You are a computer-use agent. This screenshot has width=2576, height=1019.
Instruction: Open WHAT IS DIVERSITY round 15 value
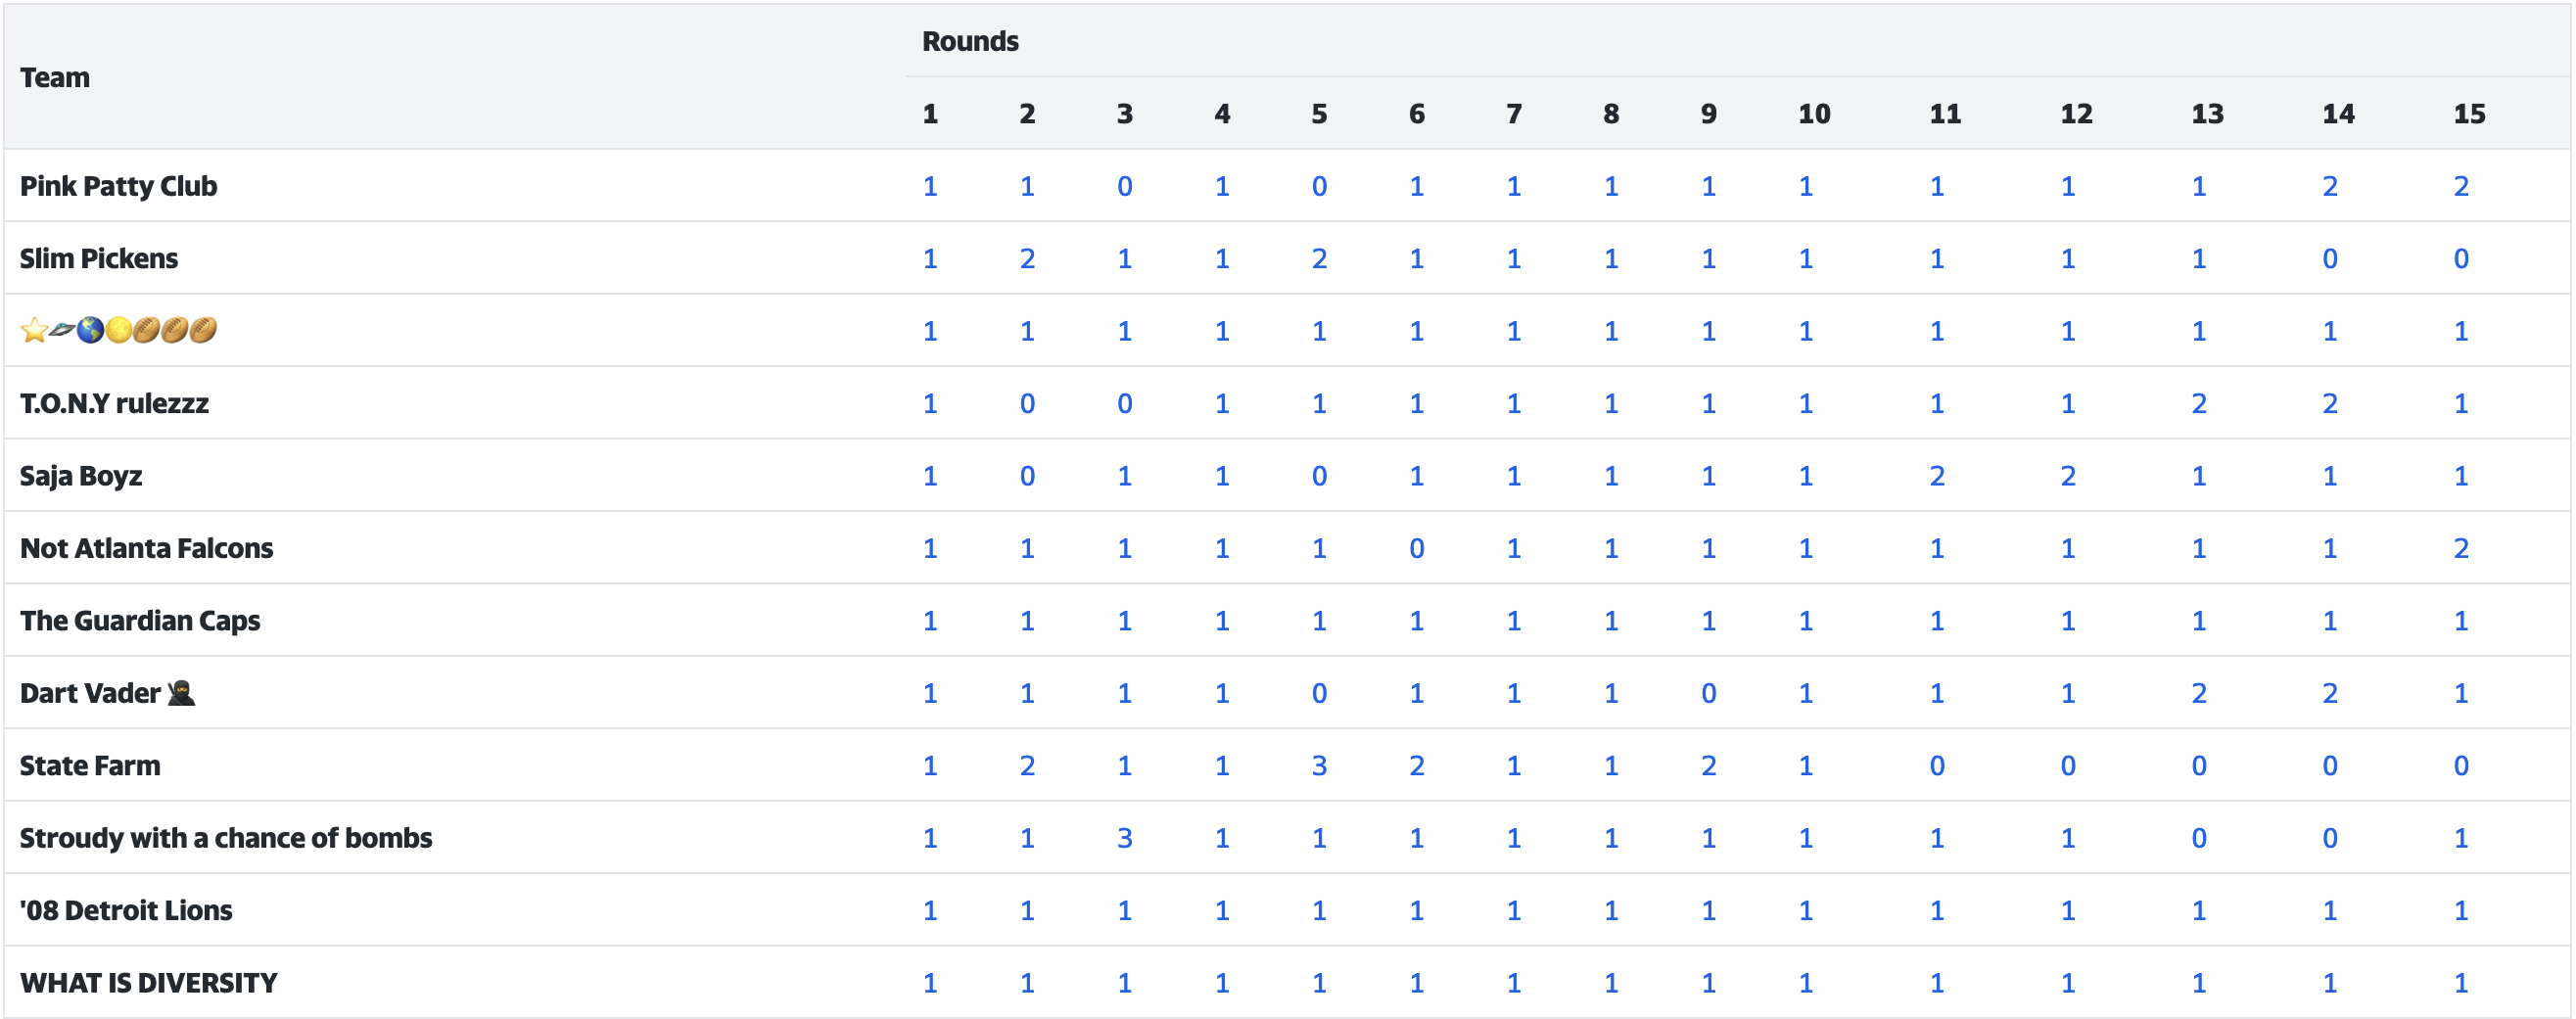tap(2460, 982)
